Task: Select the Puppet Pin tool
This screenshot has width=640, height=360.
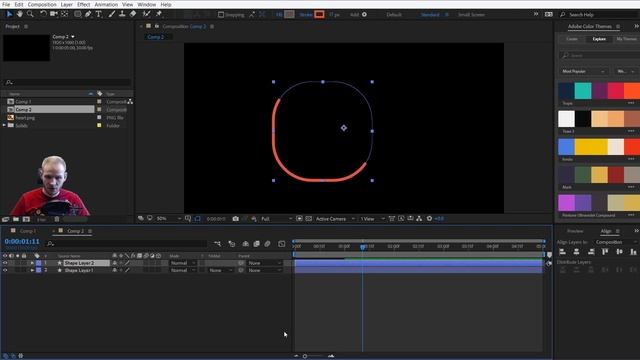Action: pos(159,14)
